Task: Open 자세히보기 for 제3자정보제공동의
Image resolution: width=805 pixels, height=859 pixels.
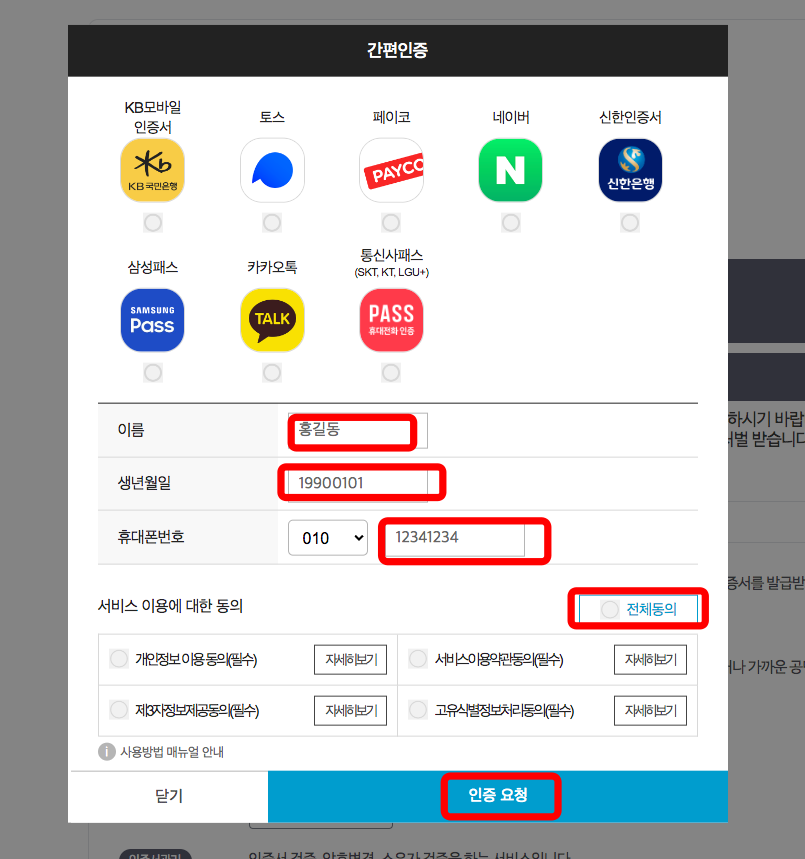Action: (351, 711)
